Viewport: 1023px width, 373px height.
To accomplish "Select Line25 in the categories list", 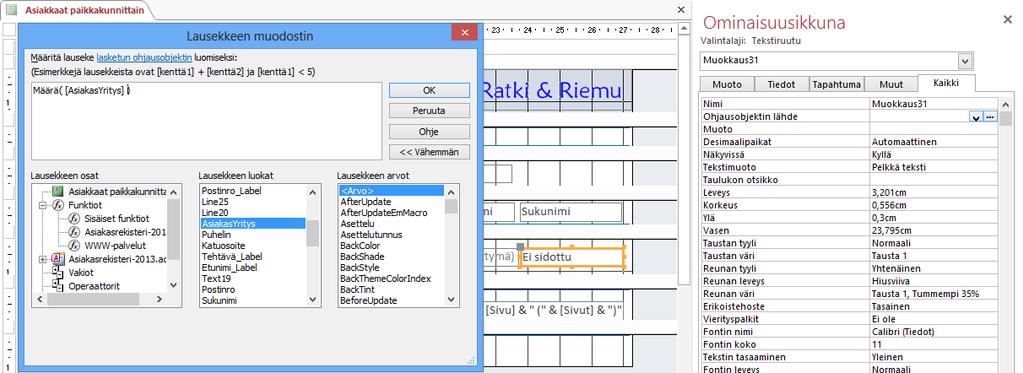I will (x=253, y=202).
